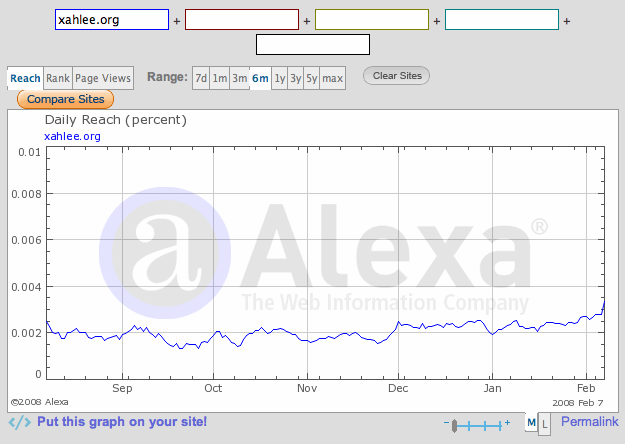Select medium graph size M
625x444 pixels.
531,424
